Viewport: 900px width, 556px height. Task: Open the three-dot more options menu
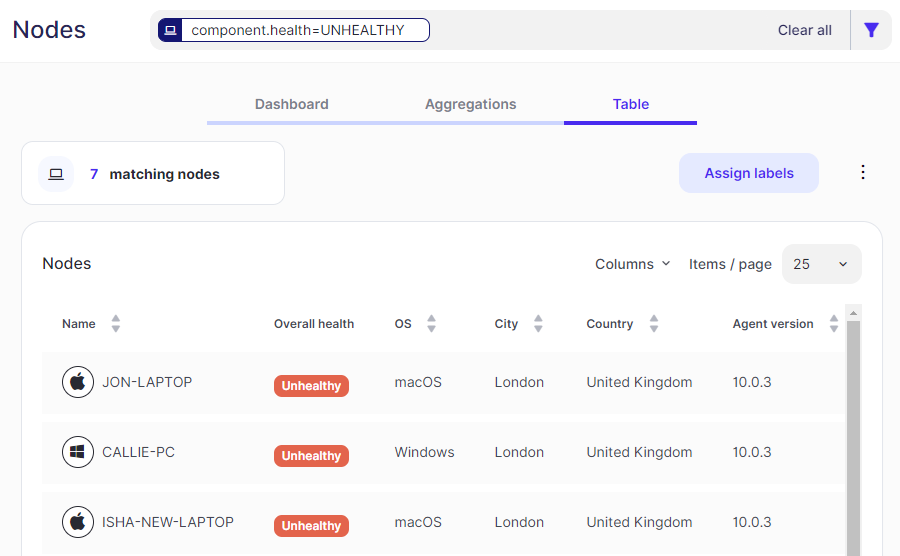(863, 172)
